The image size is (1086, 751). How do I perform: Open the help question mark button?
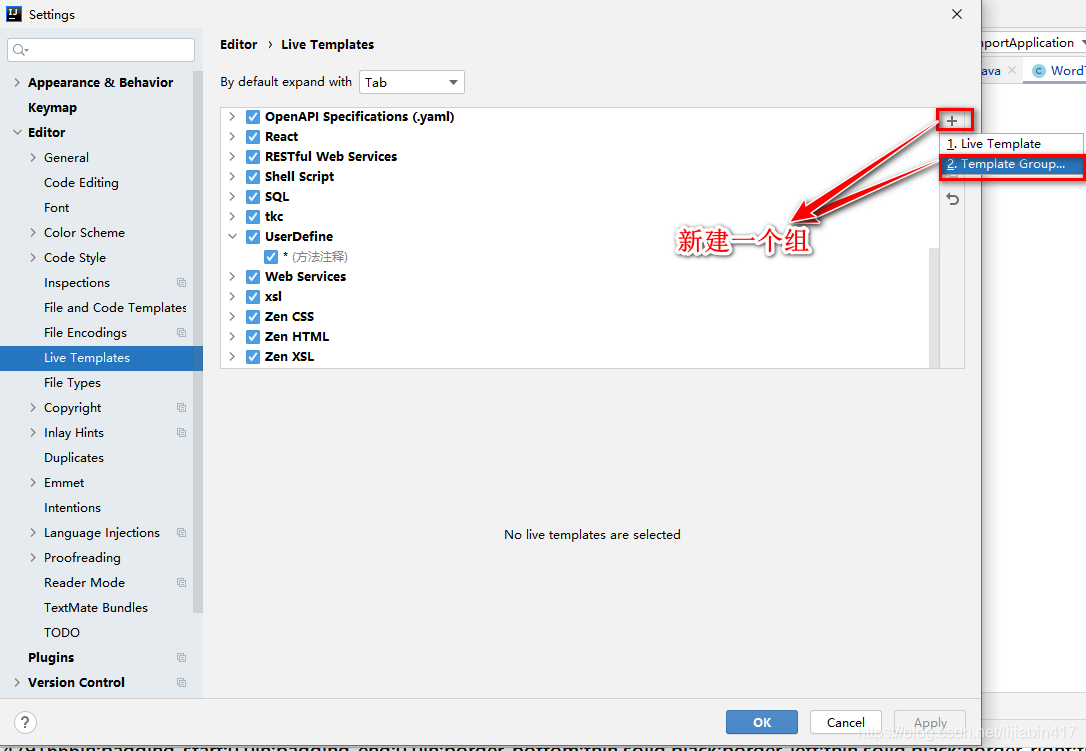25,723
